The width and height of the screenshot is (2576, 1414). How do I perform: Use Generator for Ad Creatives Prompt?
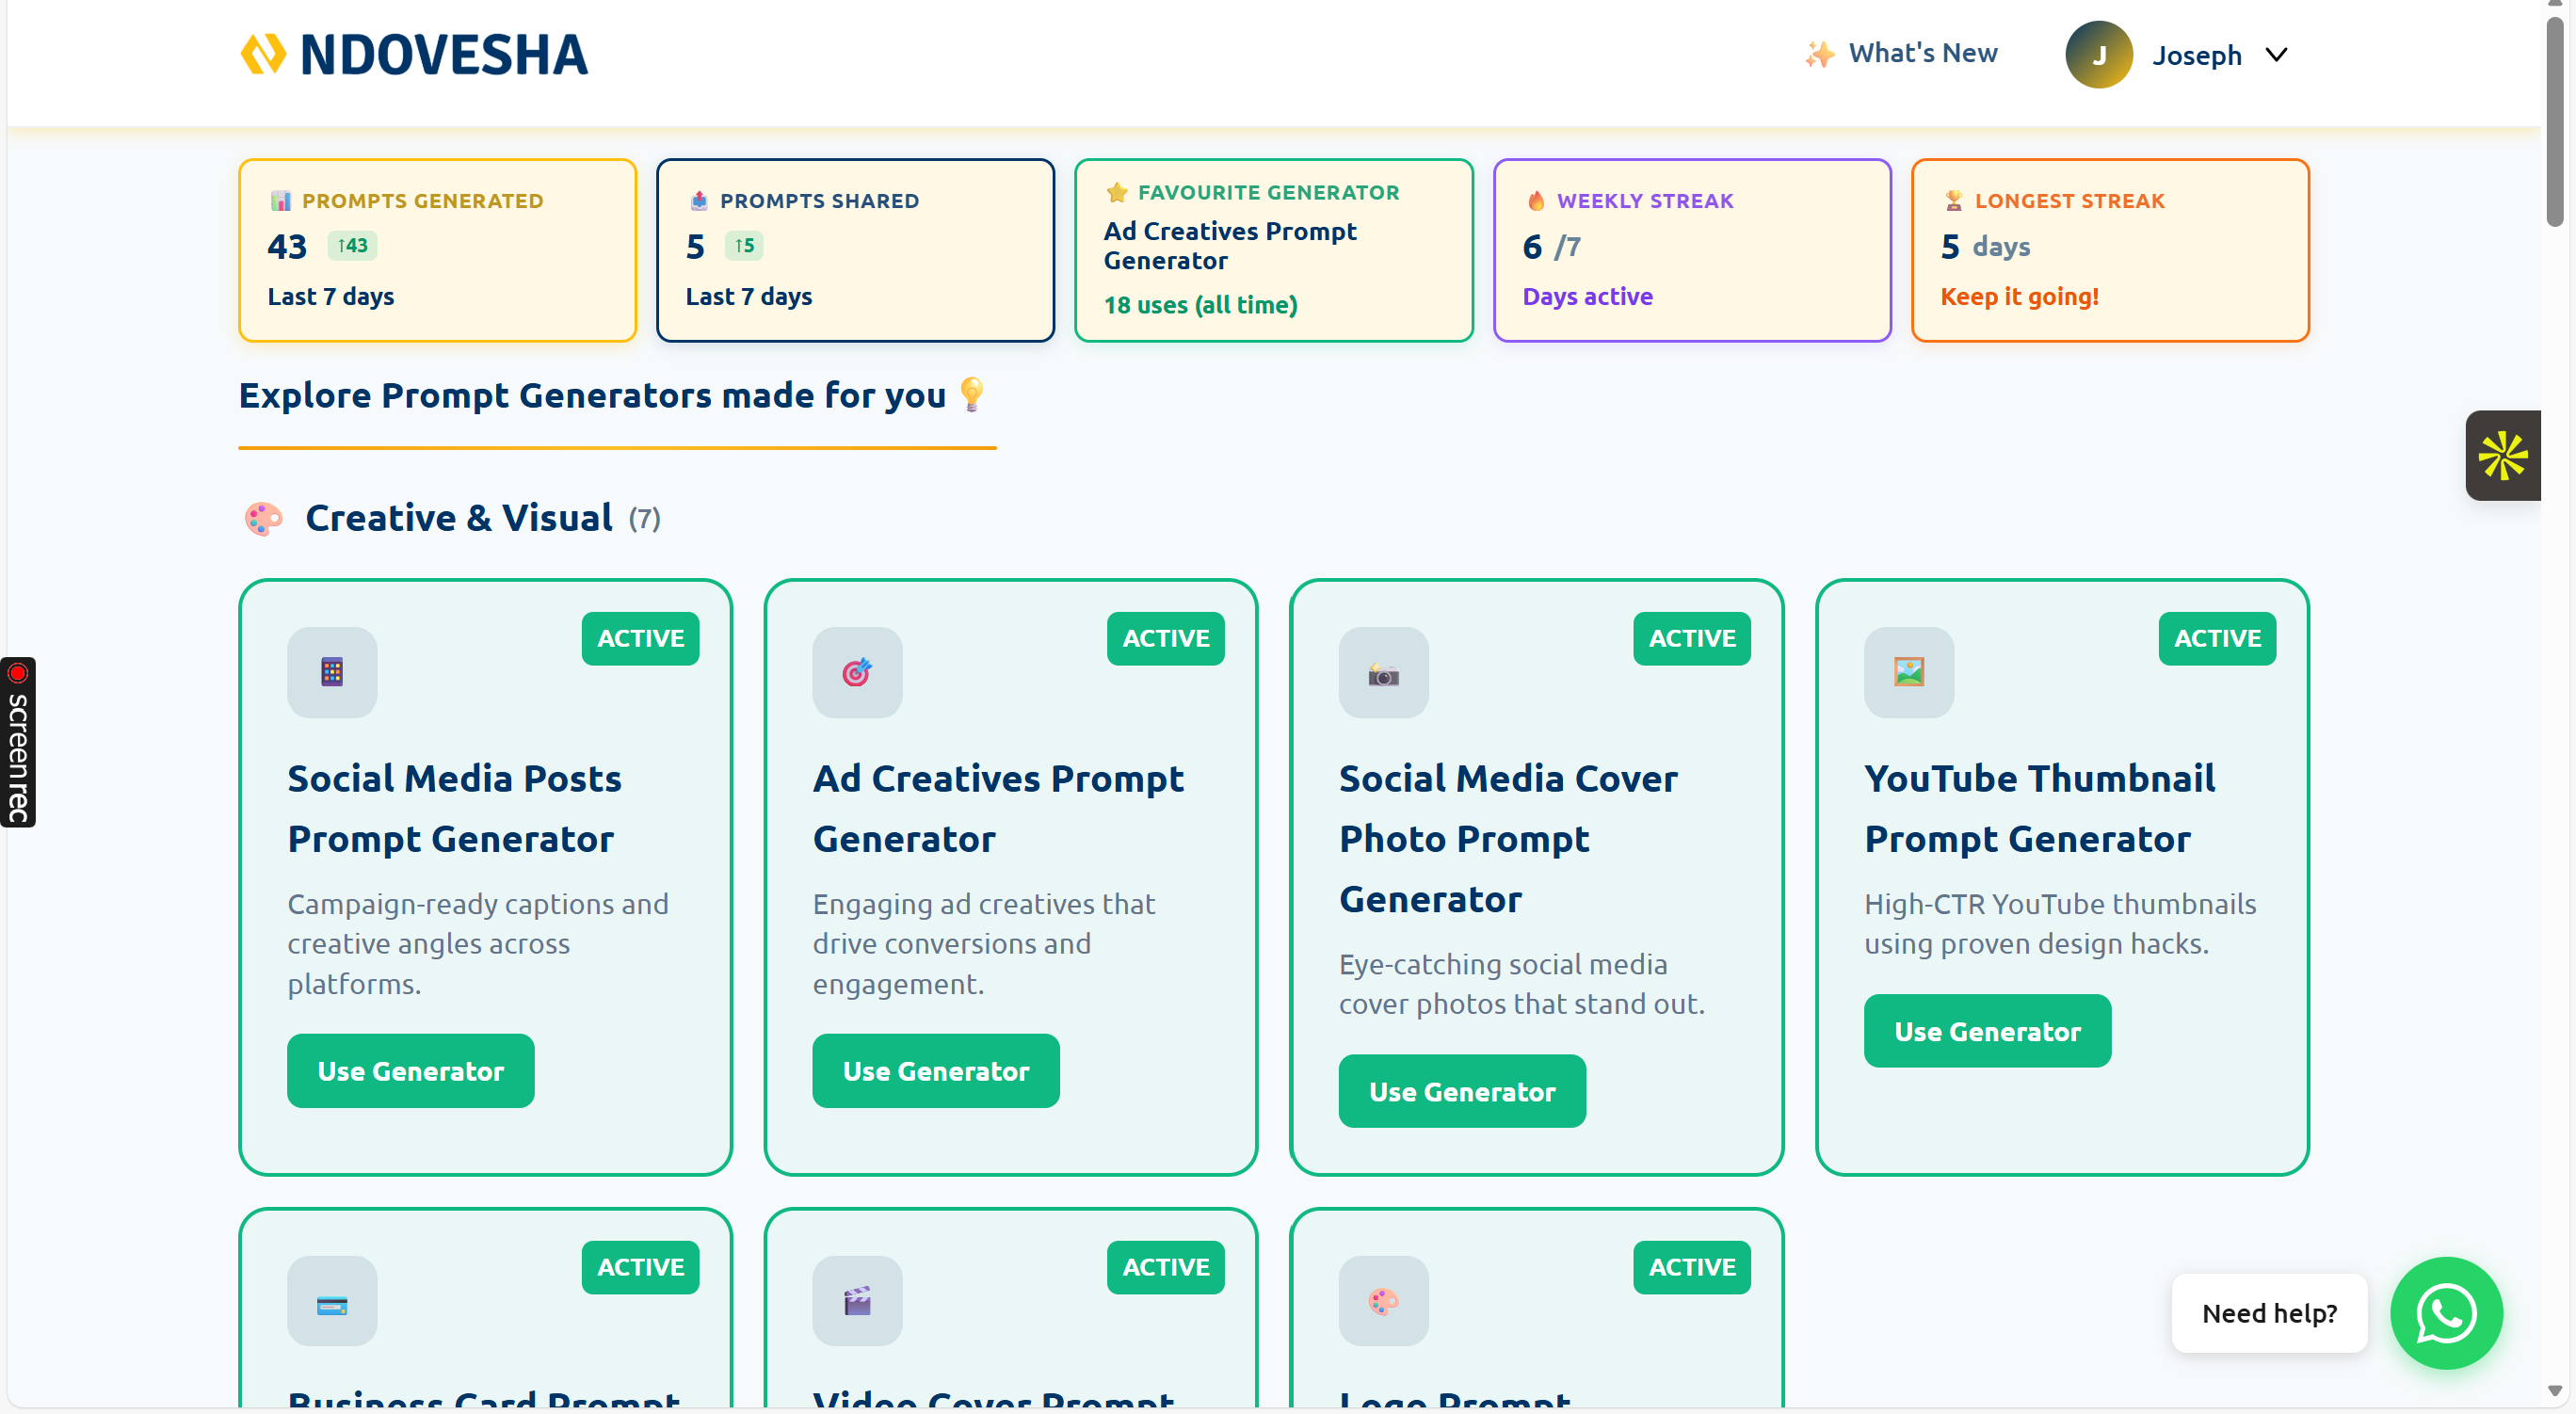(x=935, y=1070)
